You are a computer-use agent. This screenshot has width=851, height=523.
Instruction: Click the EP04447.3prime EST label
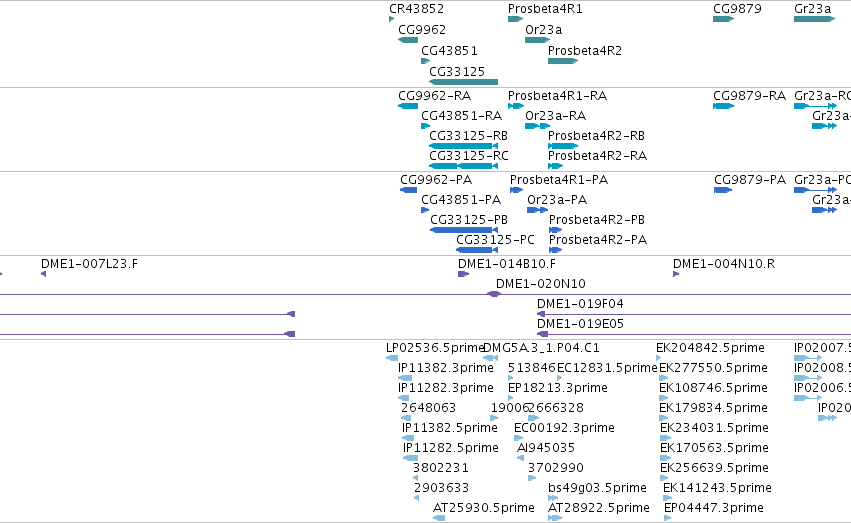(714, 509)
